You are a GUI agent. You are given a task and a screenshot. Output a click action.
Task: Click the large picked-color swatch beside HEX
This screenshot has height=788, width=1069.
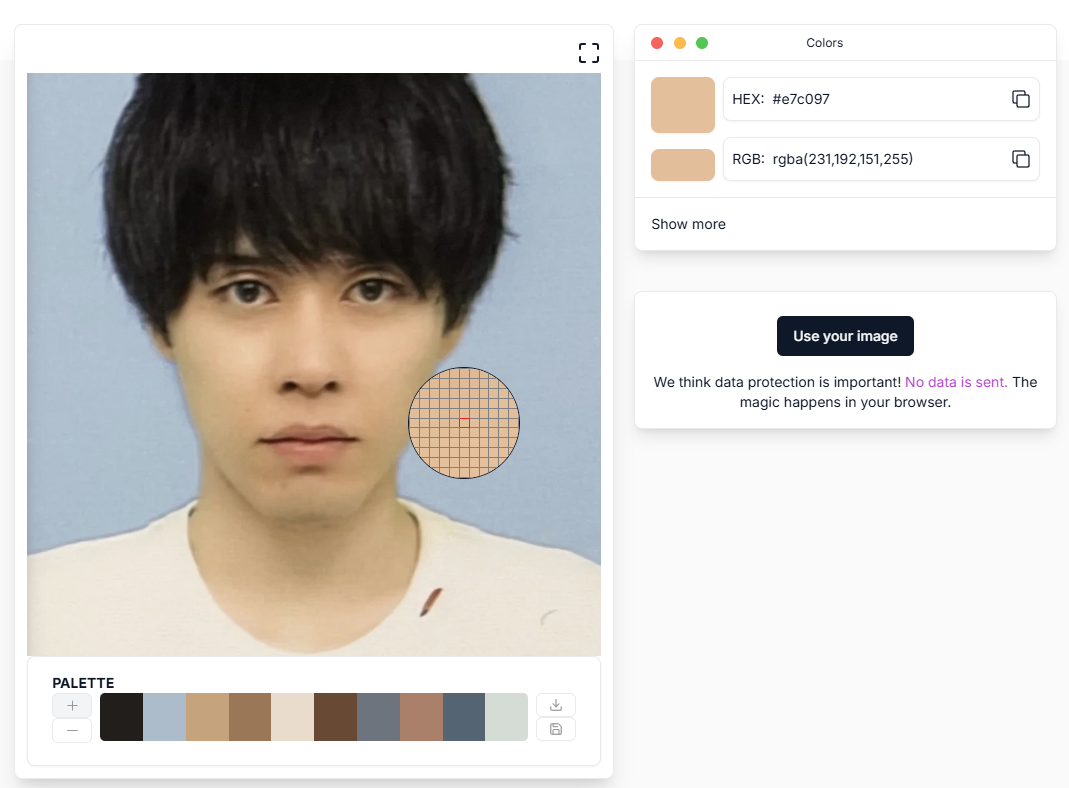tap(682, 105)
